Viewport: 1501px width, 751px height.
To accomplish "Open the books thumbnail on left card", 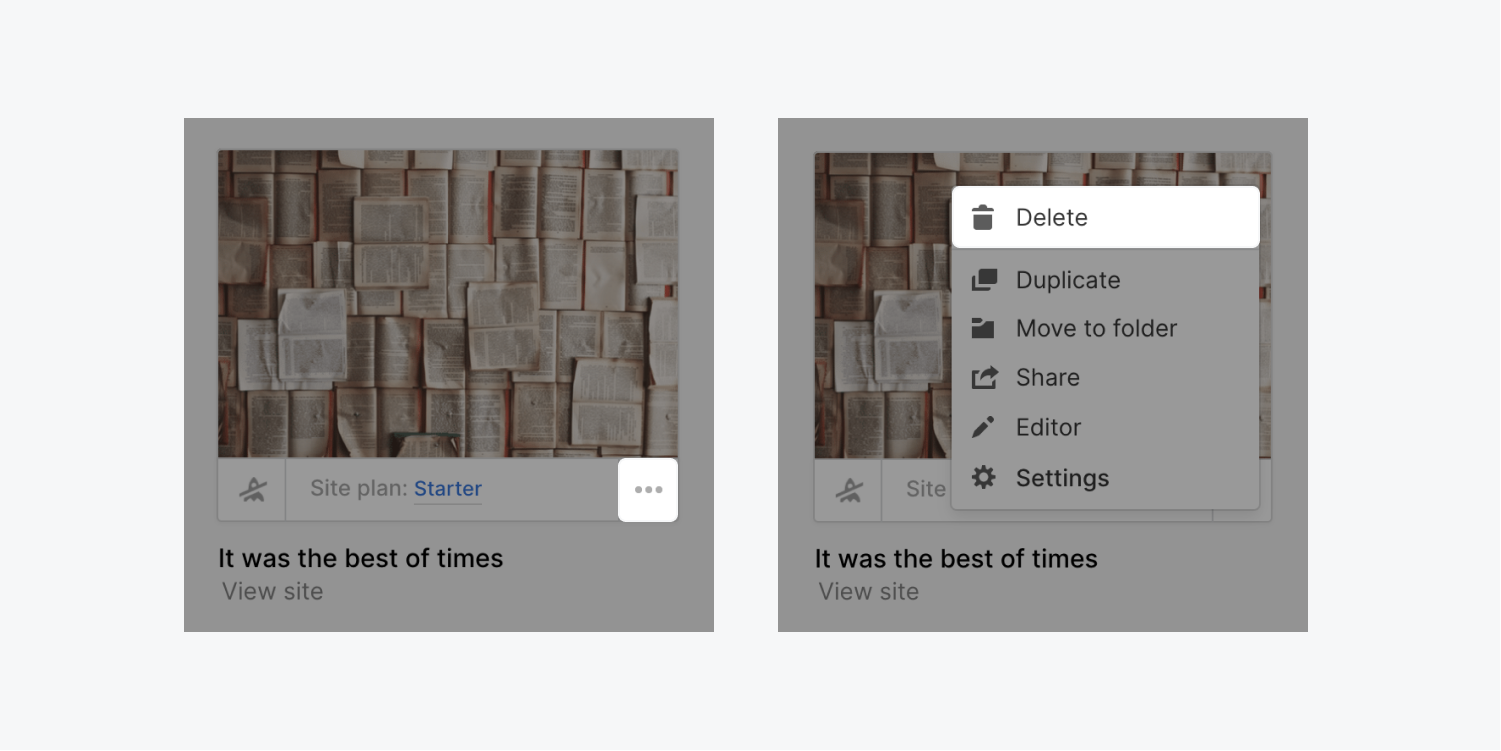I will (x=448, y=304).
